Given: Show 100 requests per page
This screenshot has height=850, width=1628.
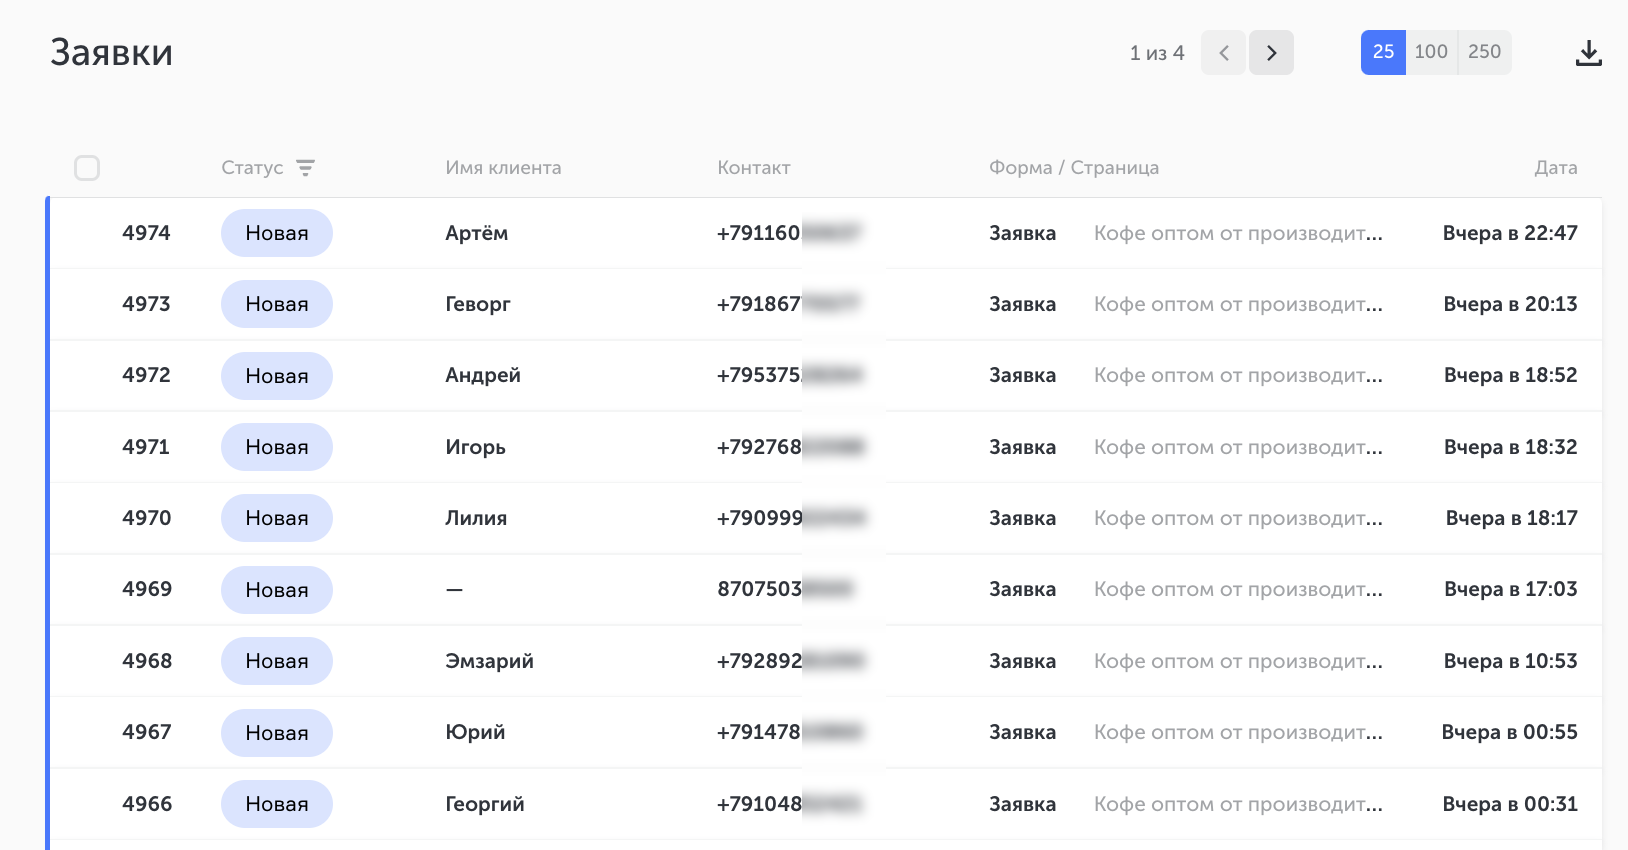Looking at the screenshot, I should click(x=1431, y=52).
